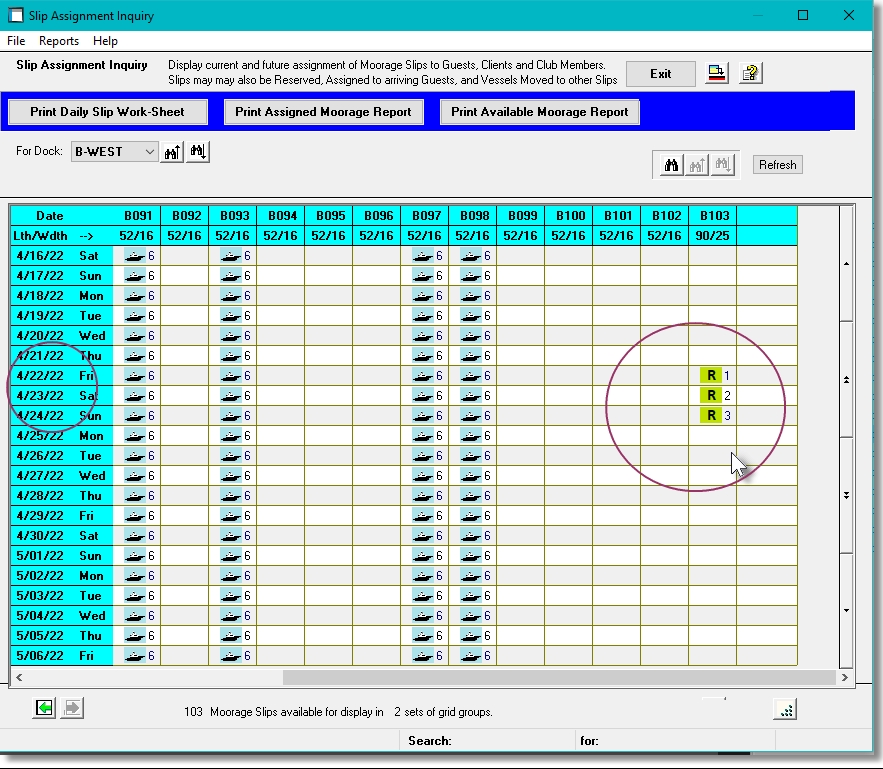Click the printer icon beside the Exit button
Image resolution: width=883 pixels, height=769 pixels.
pyautogui.click(x=717, y=72)
